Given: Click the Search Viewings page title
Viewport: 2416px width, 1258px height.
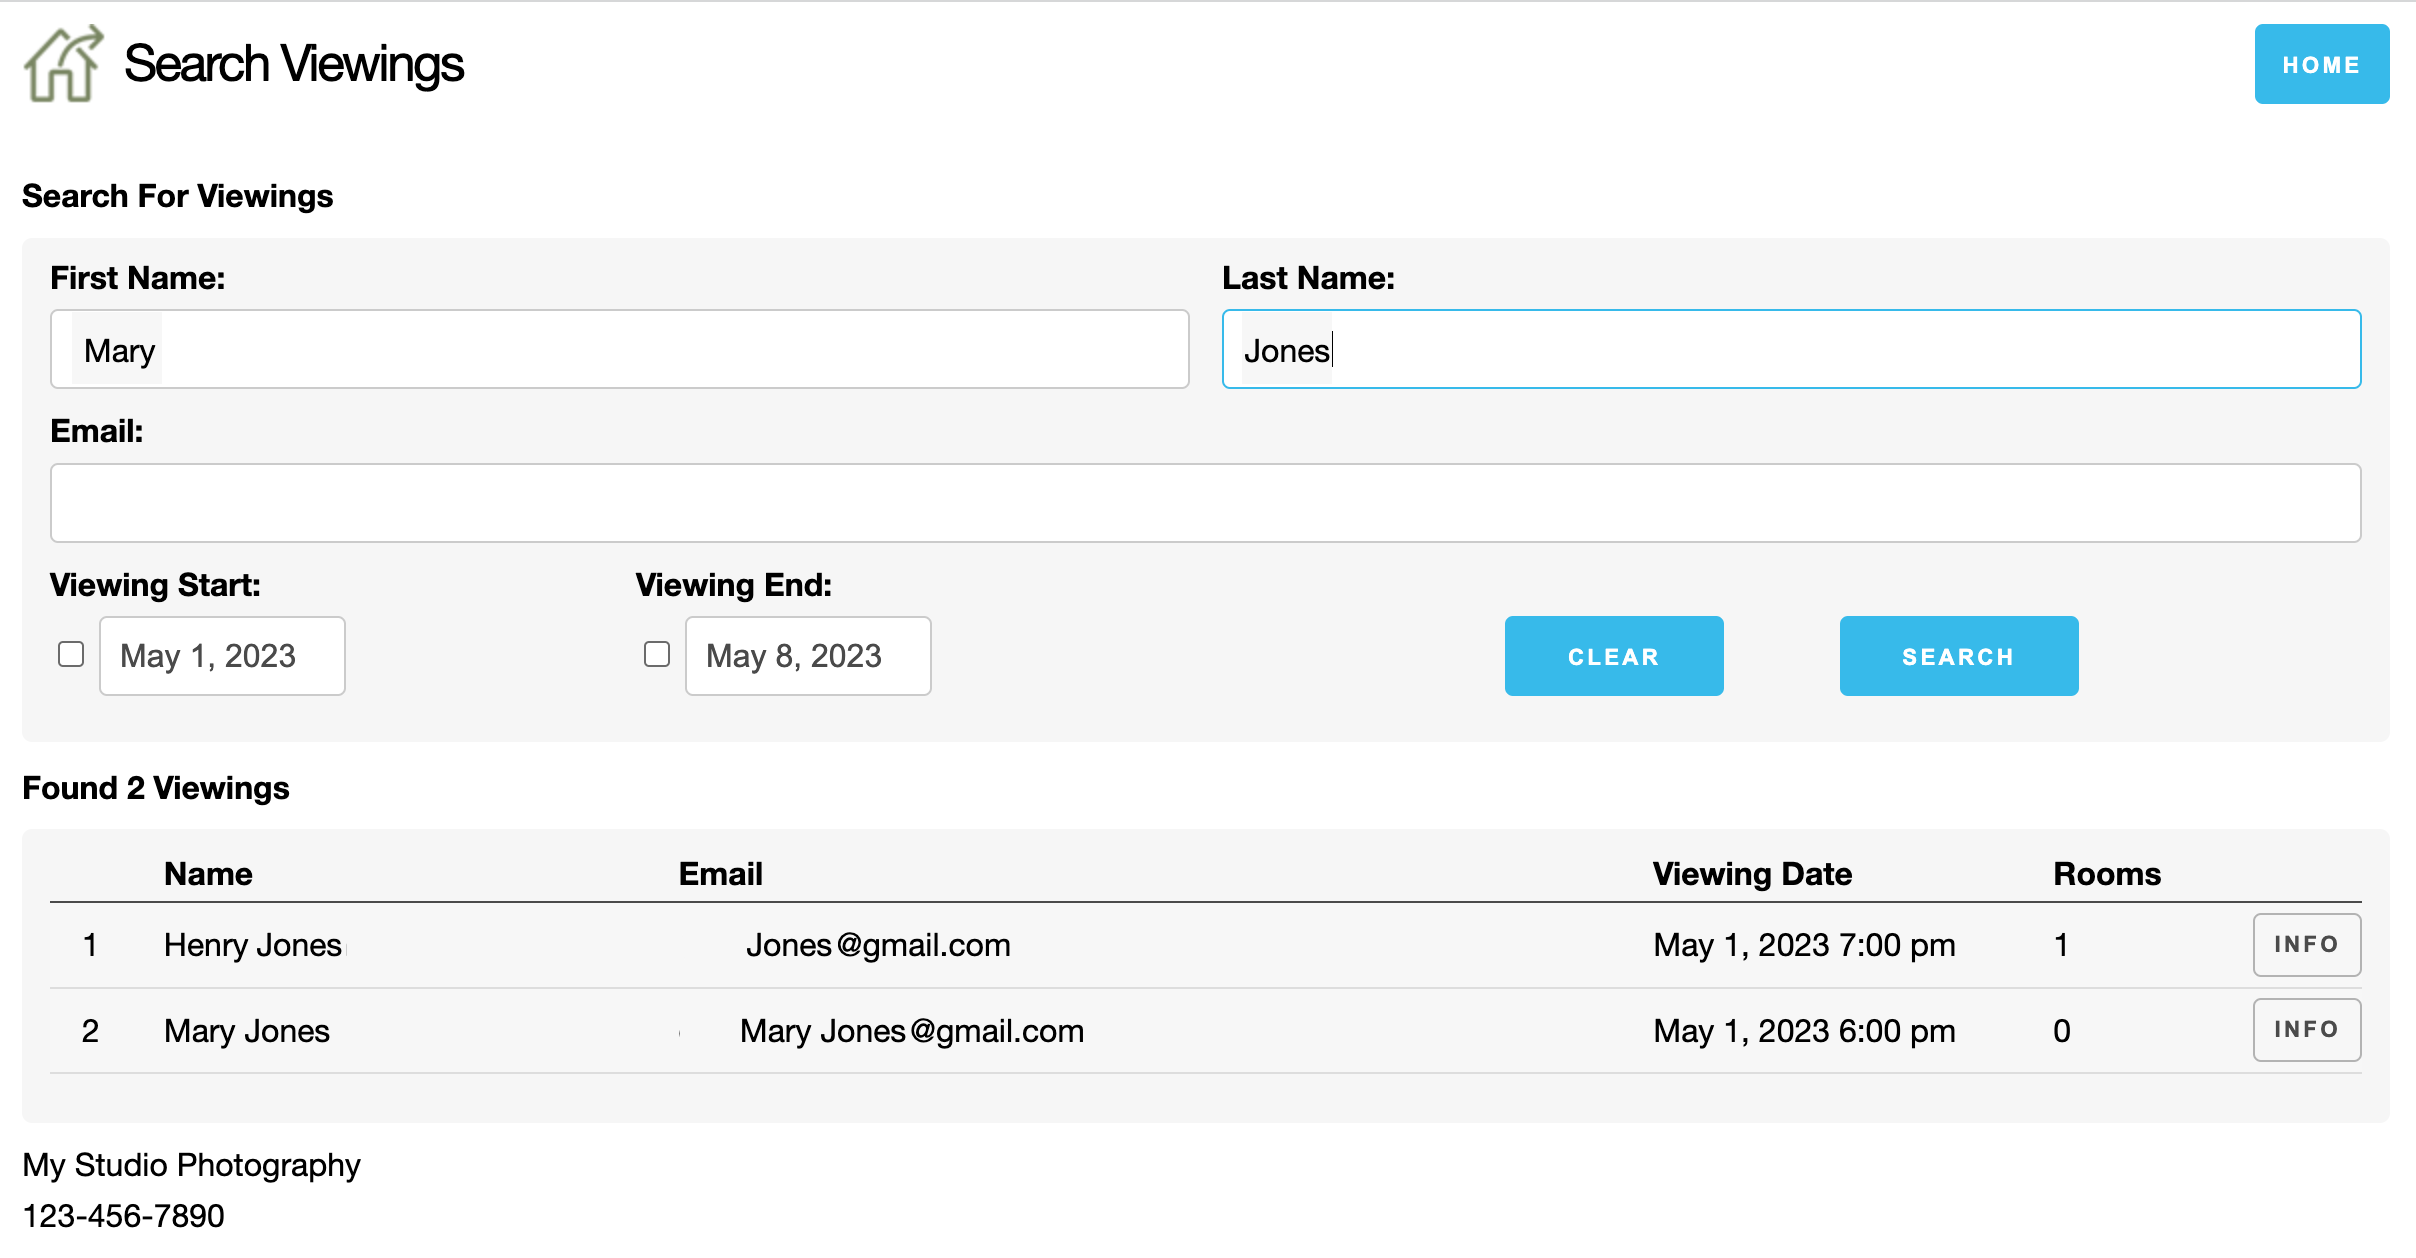Looking at the screenshot, I should coord(294,64).
